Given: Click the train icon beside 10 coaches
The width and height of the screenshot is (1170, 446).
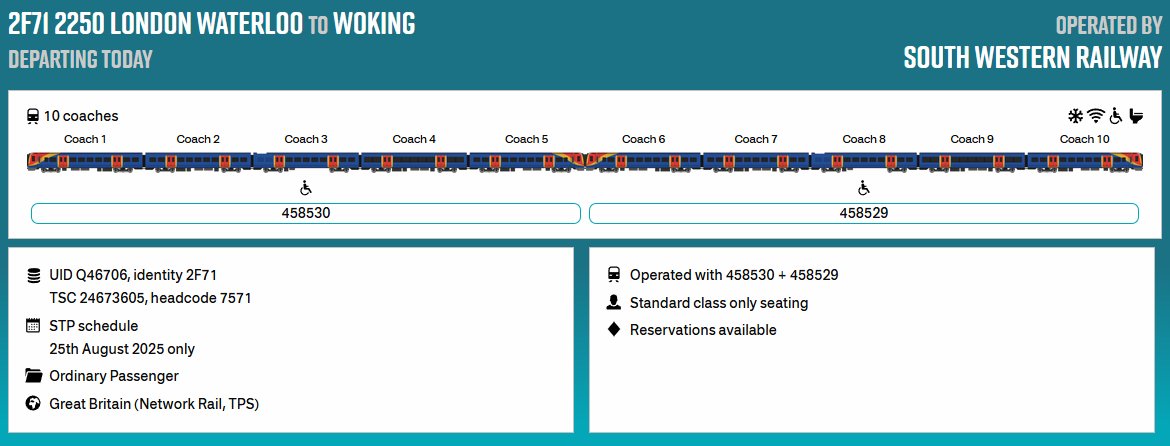Looking at the screenshot, I should (33, 116).
